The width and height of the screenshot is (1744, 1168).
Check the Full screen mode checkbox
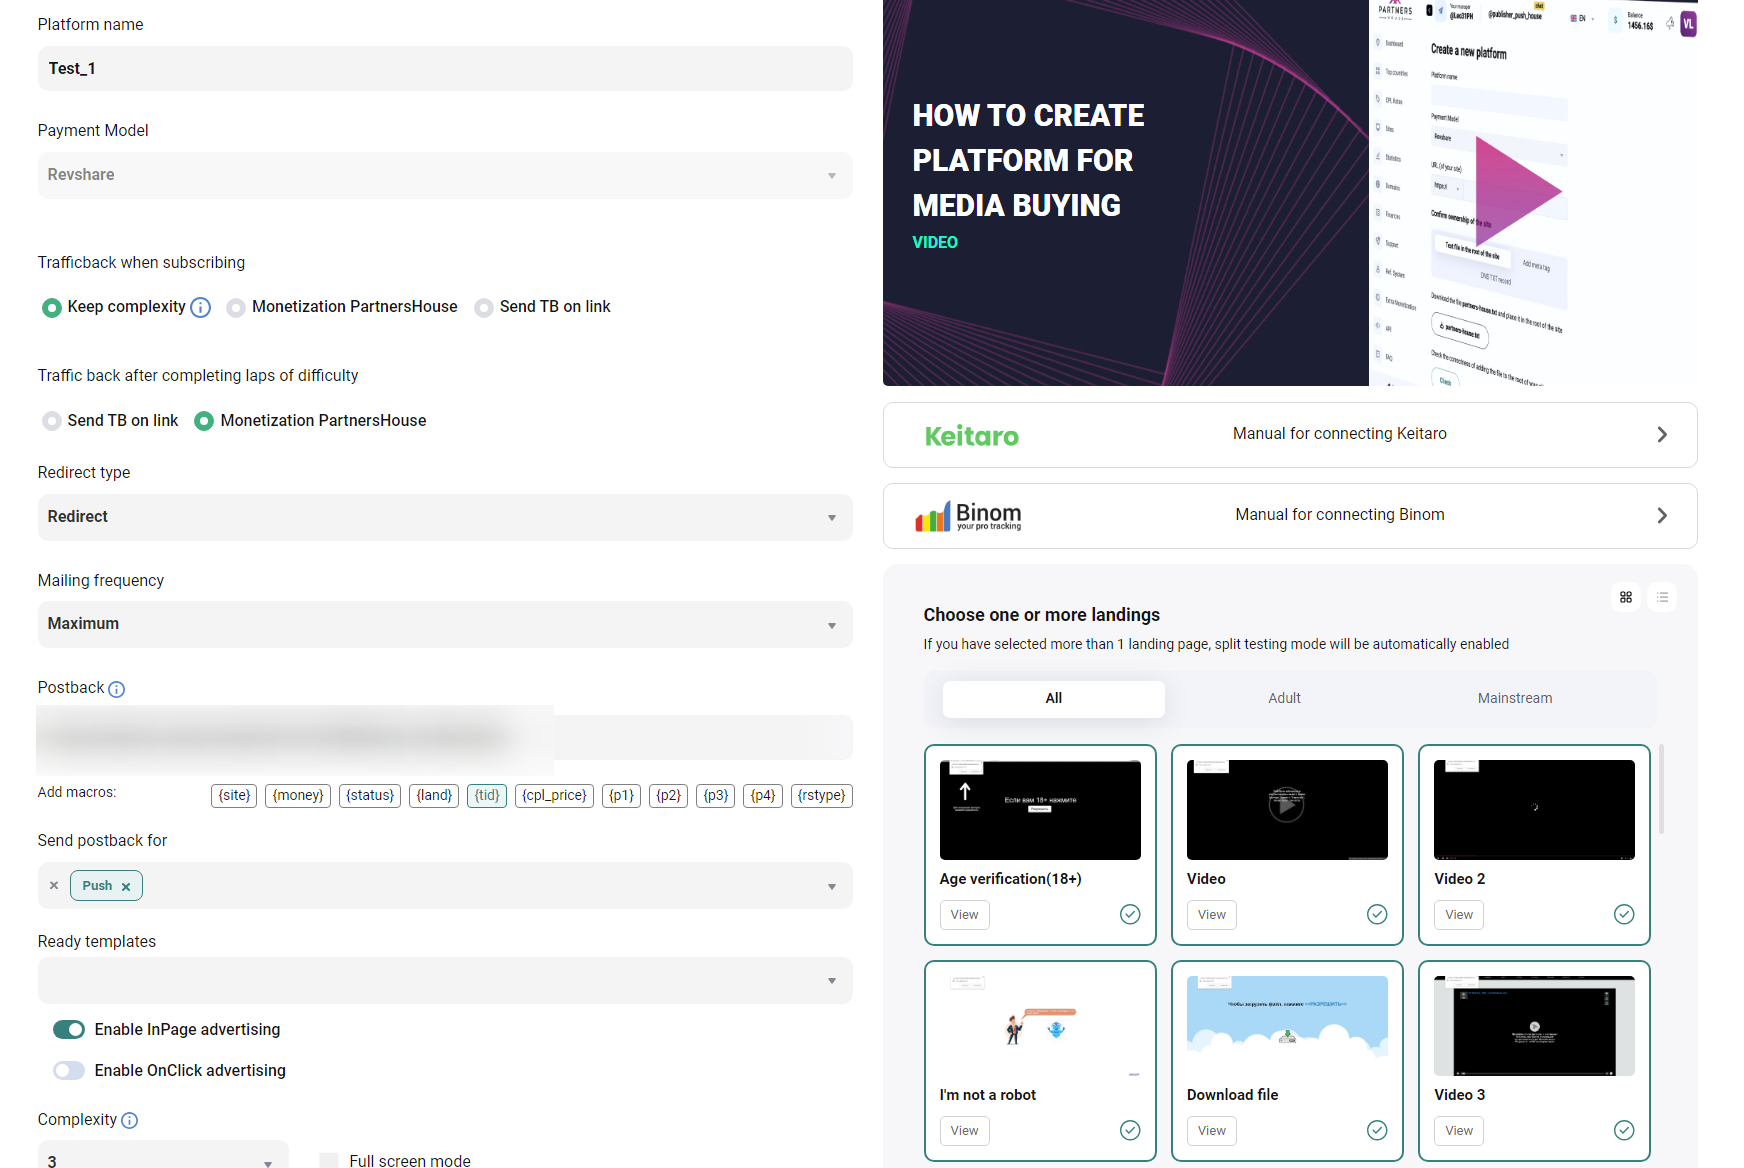point(329,1161)
